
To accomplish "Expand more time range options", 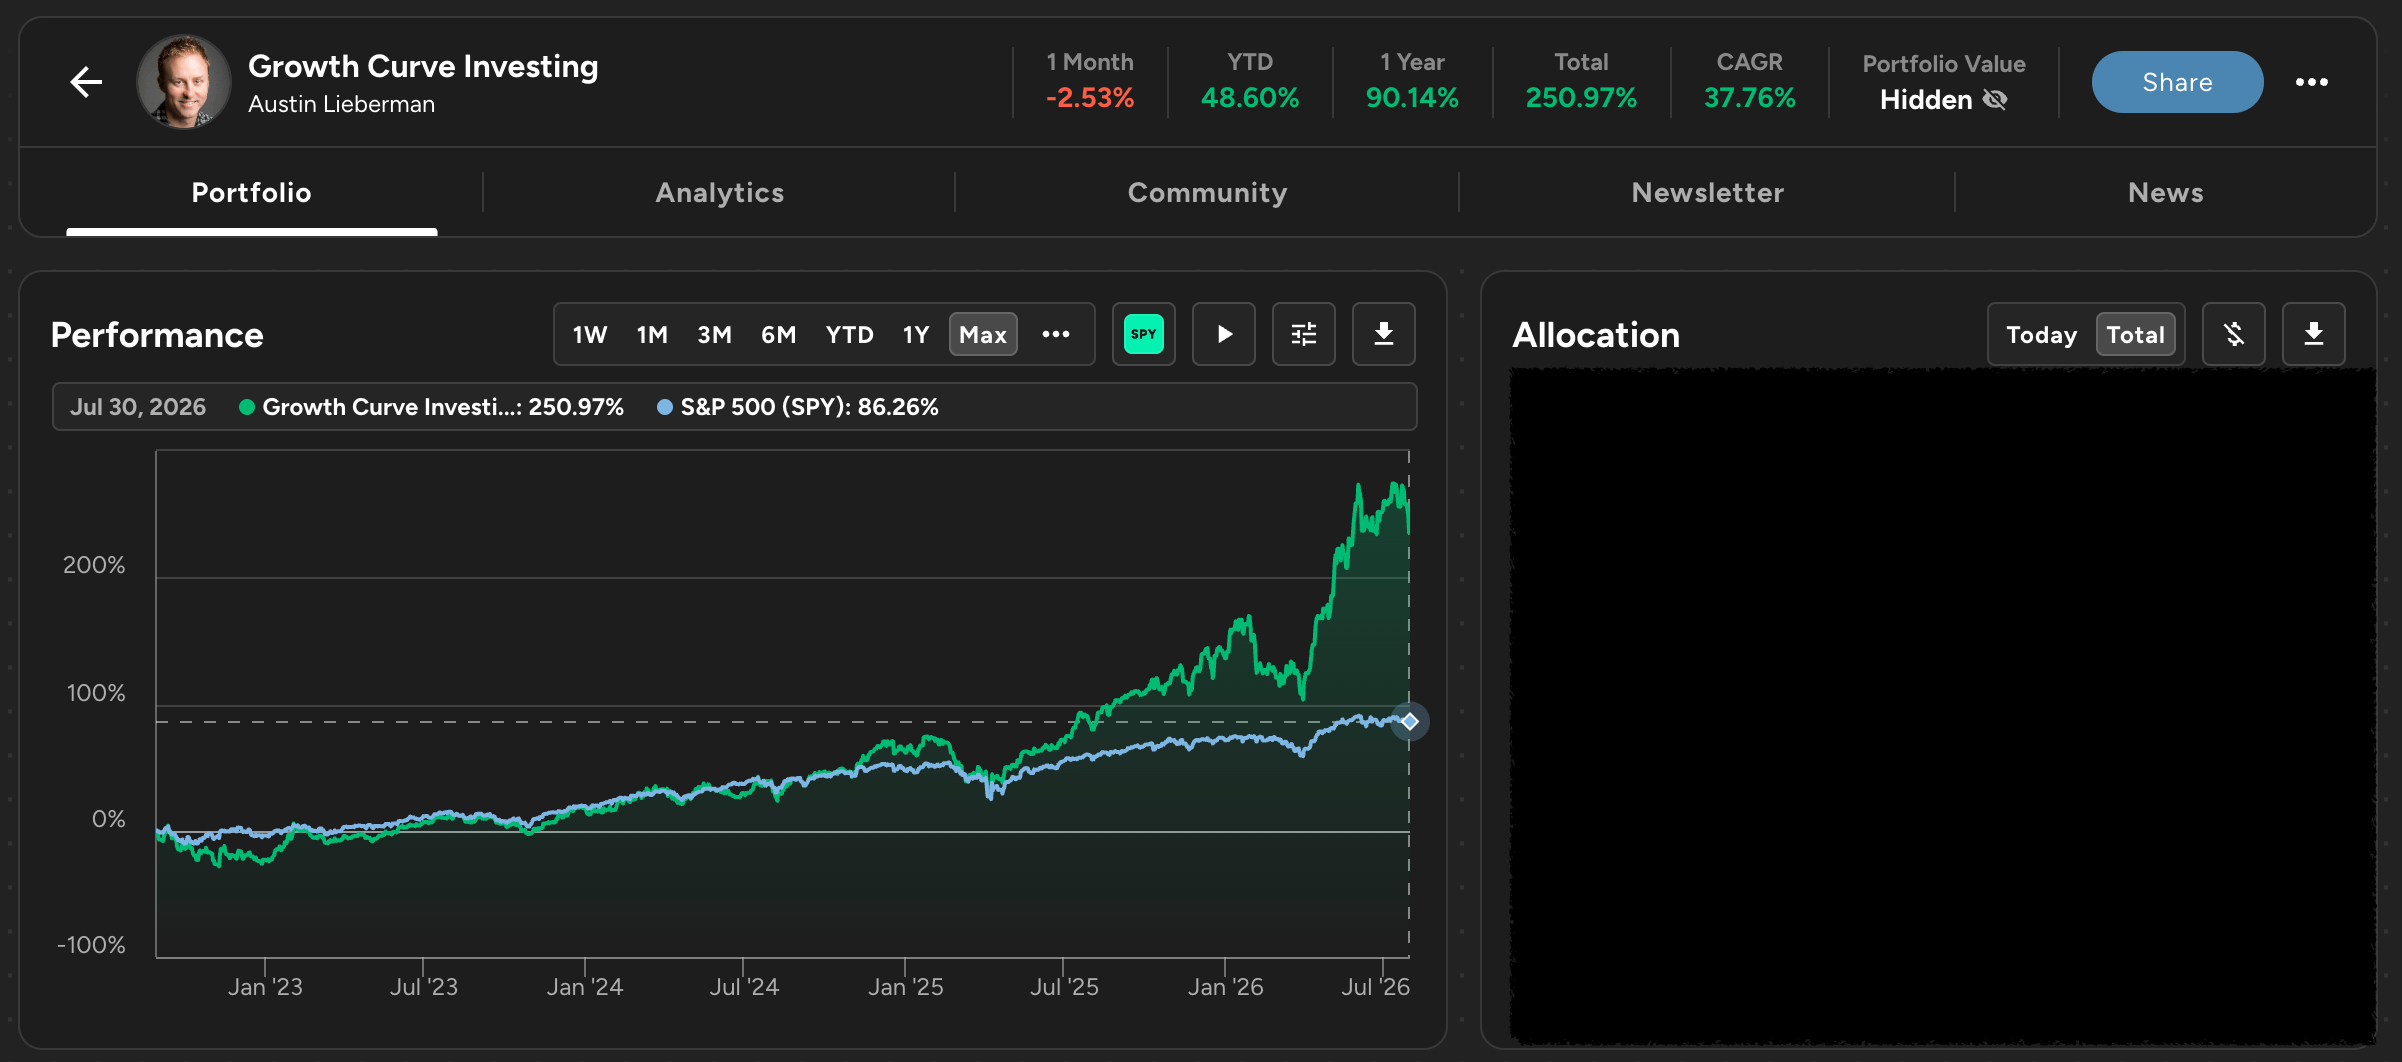I will click(x=1056, y=334).
